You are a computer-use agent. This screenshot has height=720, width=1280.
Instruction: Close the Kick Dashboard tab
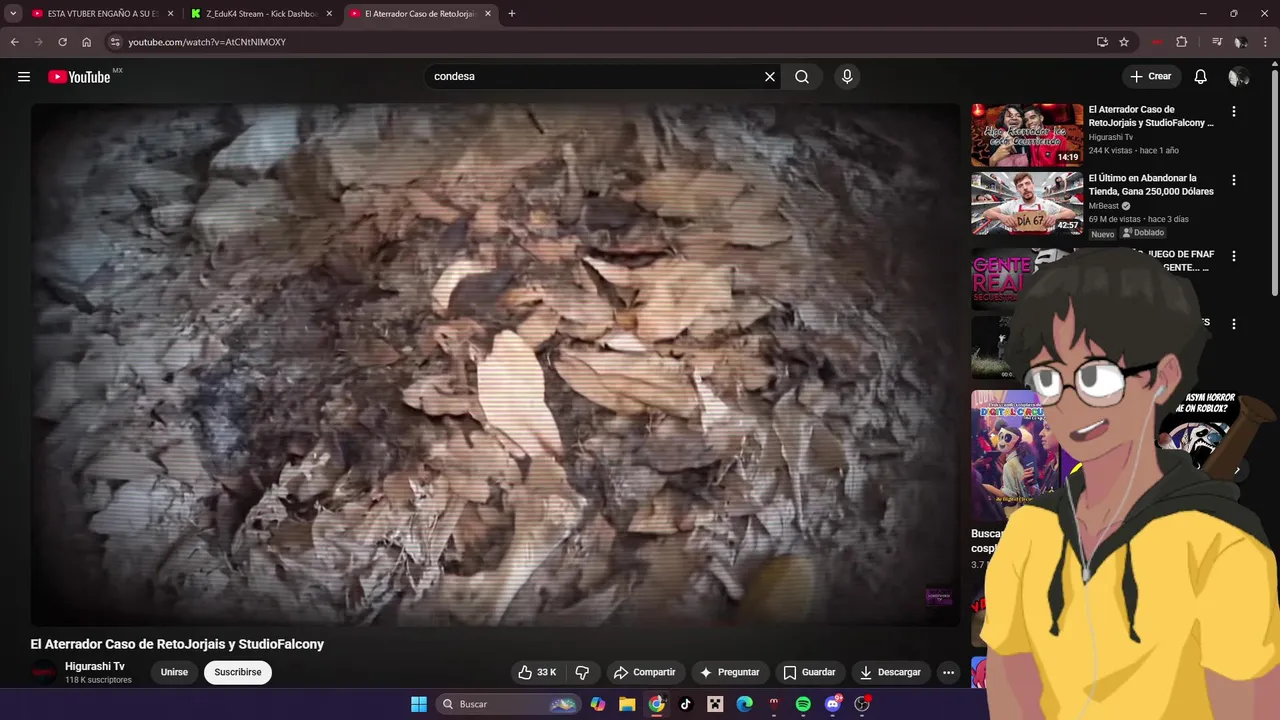click(328, 14)
